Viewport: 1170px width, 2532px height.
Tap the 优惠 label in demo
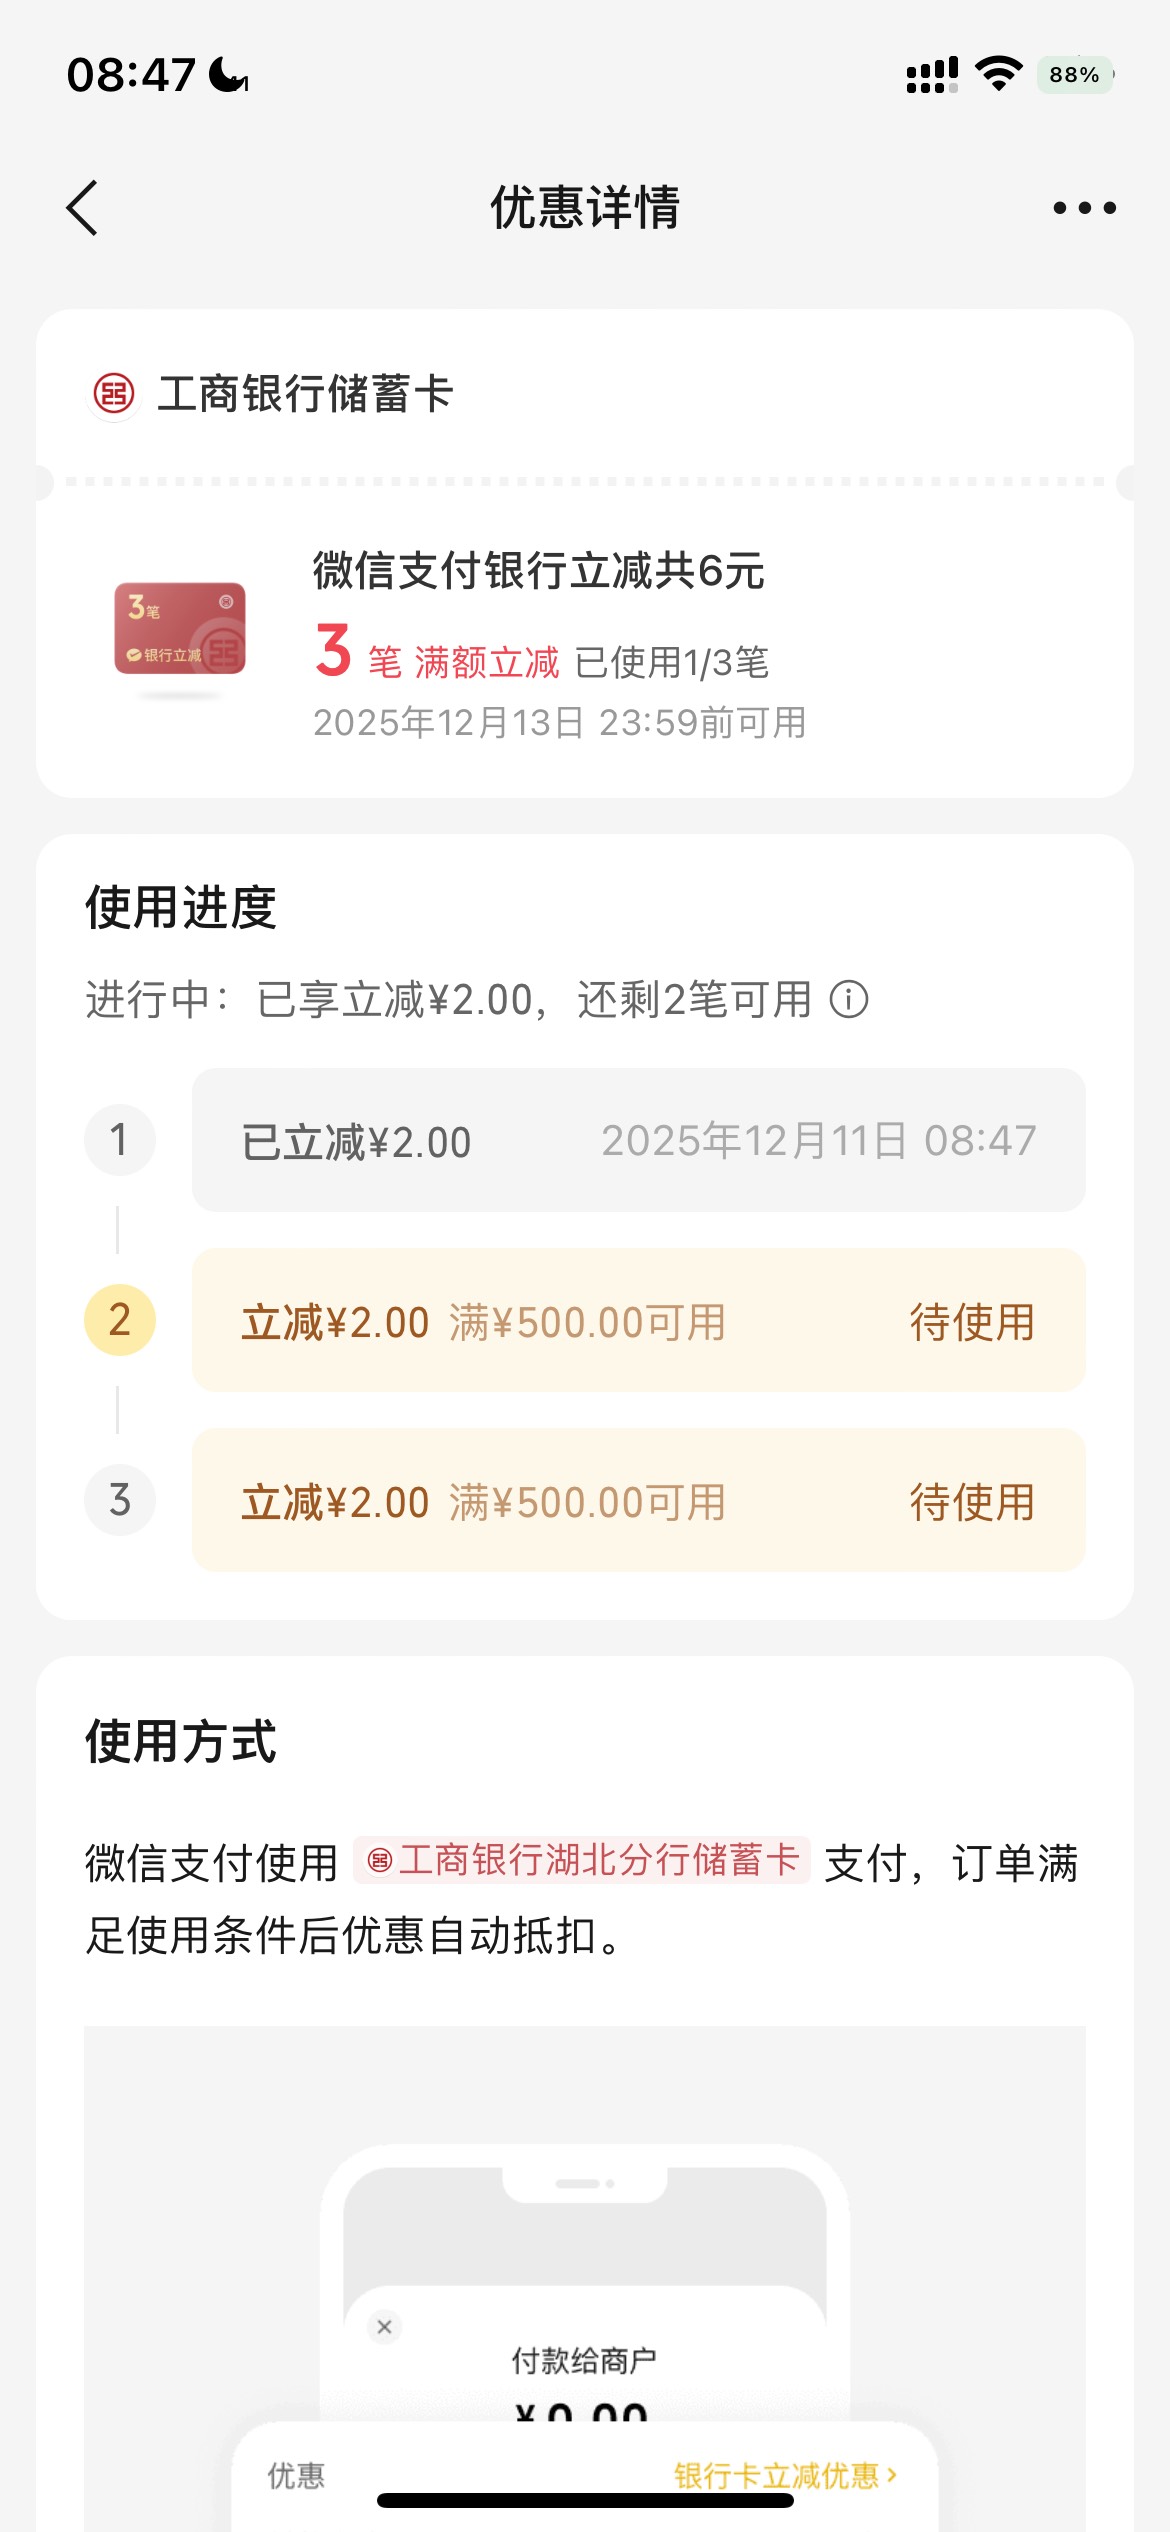pyautogui.click(x=296, y=2475)
